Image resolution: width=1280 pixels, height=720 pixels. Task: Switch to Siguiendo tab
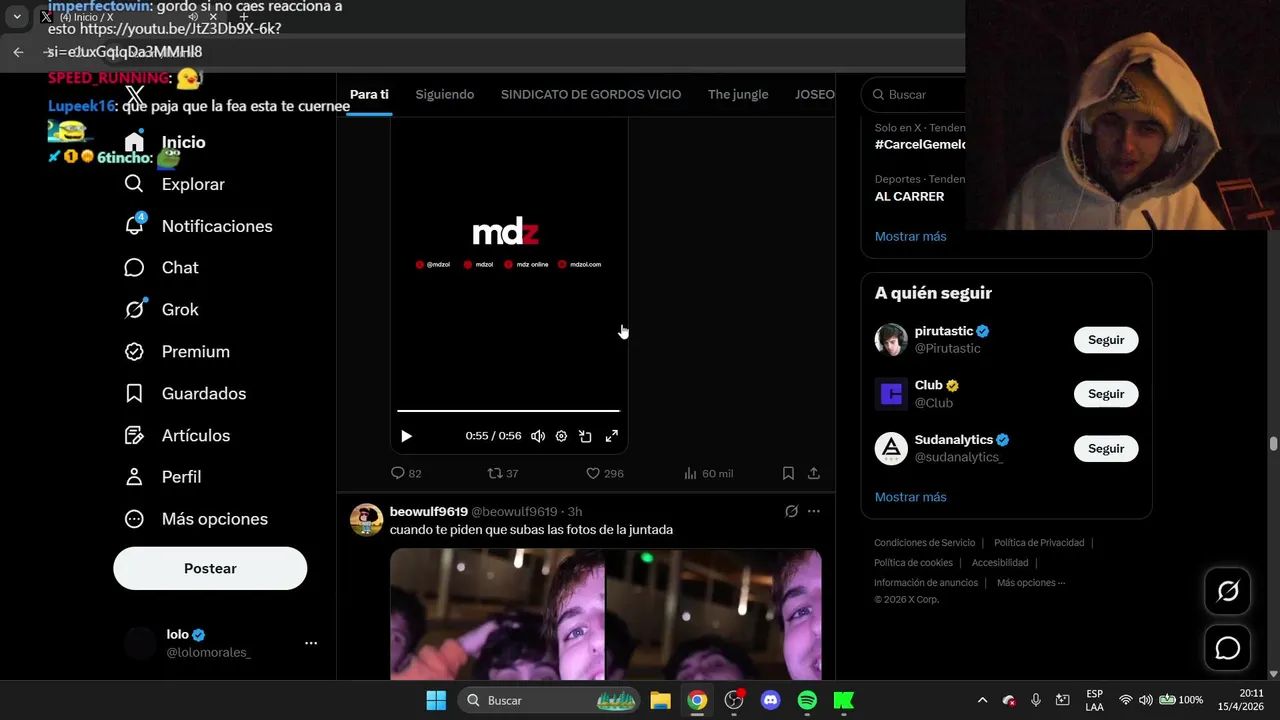click(x=444, y=94)
